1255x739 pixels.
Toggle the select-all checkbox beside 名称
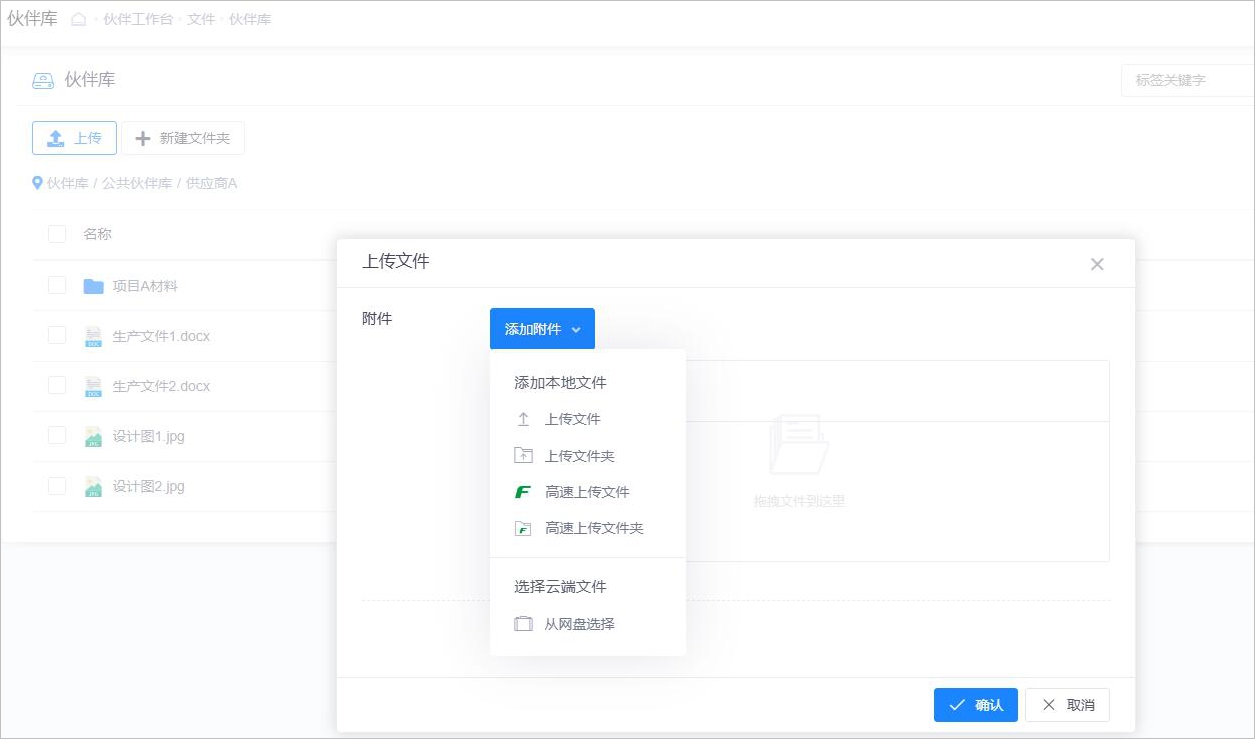[x=57, y=234]
